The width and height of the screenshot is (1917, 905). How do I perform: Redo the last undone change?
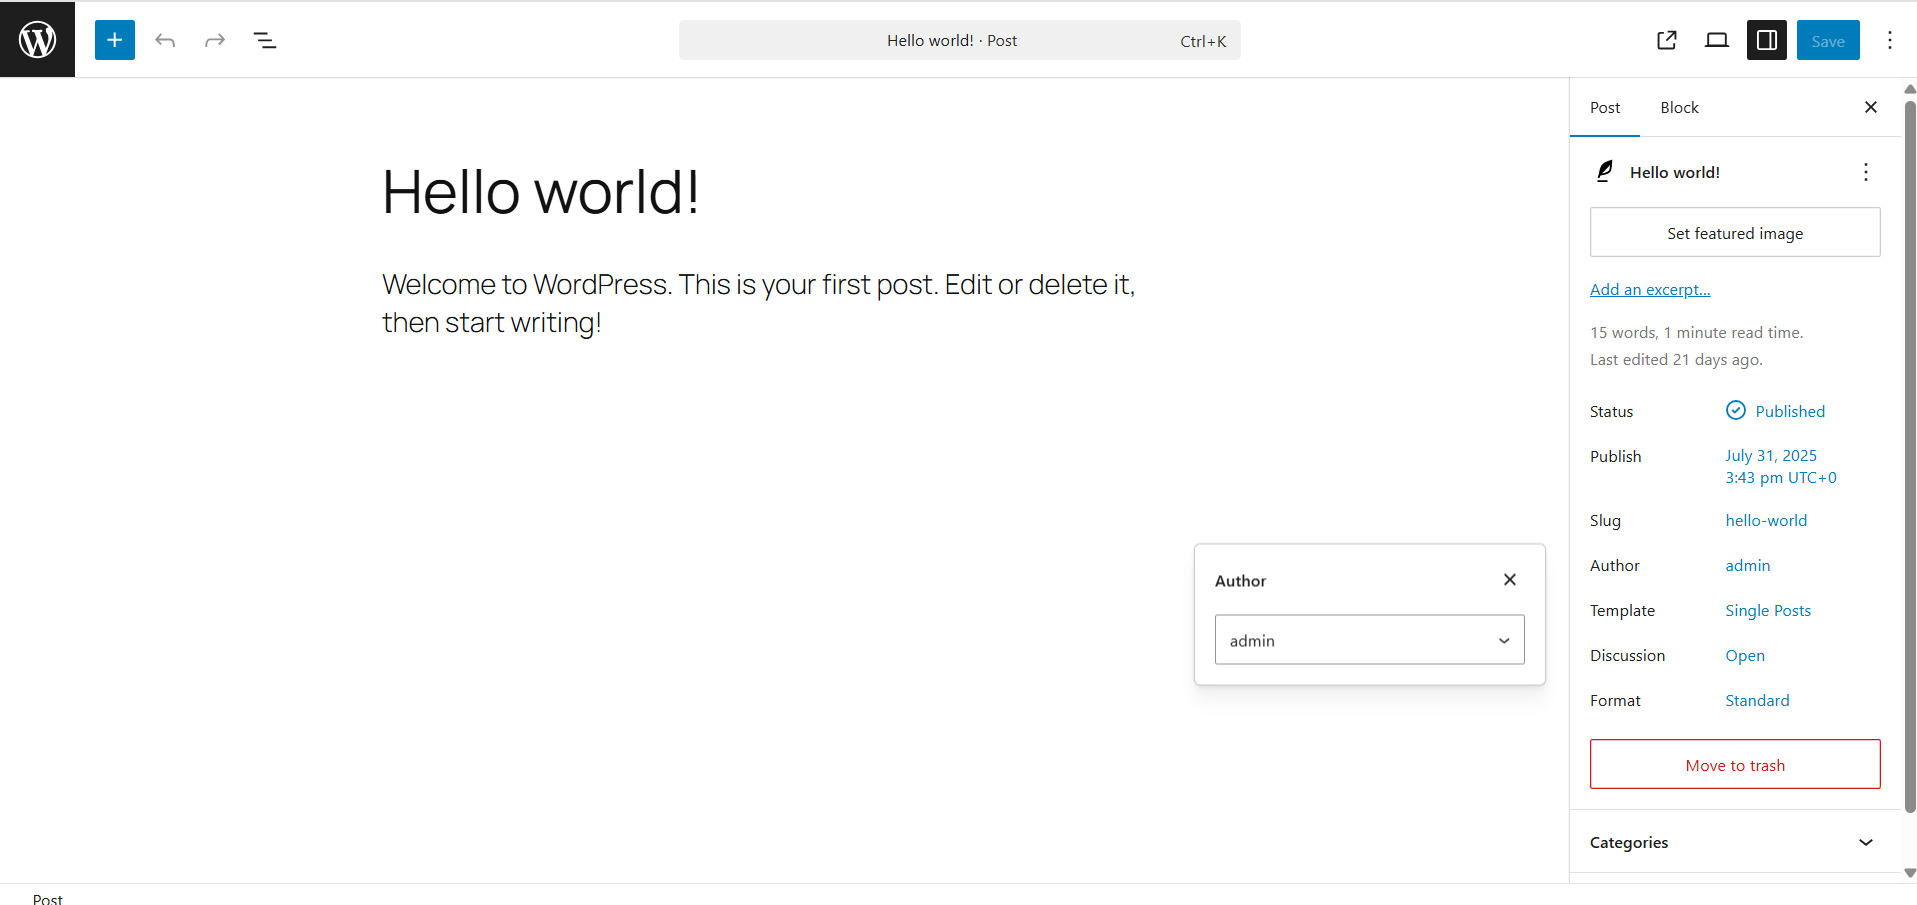click(x=214, y=40)
